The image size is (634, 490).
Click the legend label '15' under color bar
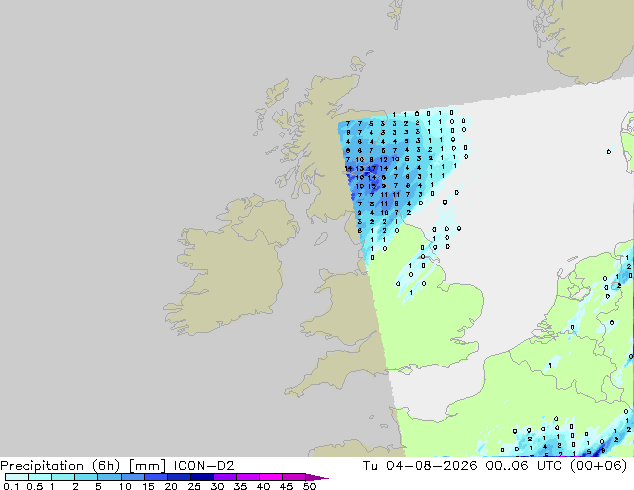pyautogui.click(x=148, y=486)
